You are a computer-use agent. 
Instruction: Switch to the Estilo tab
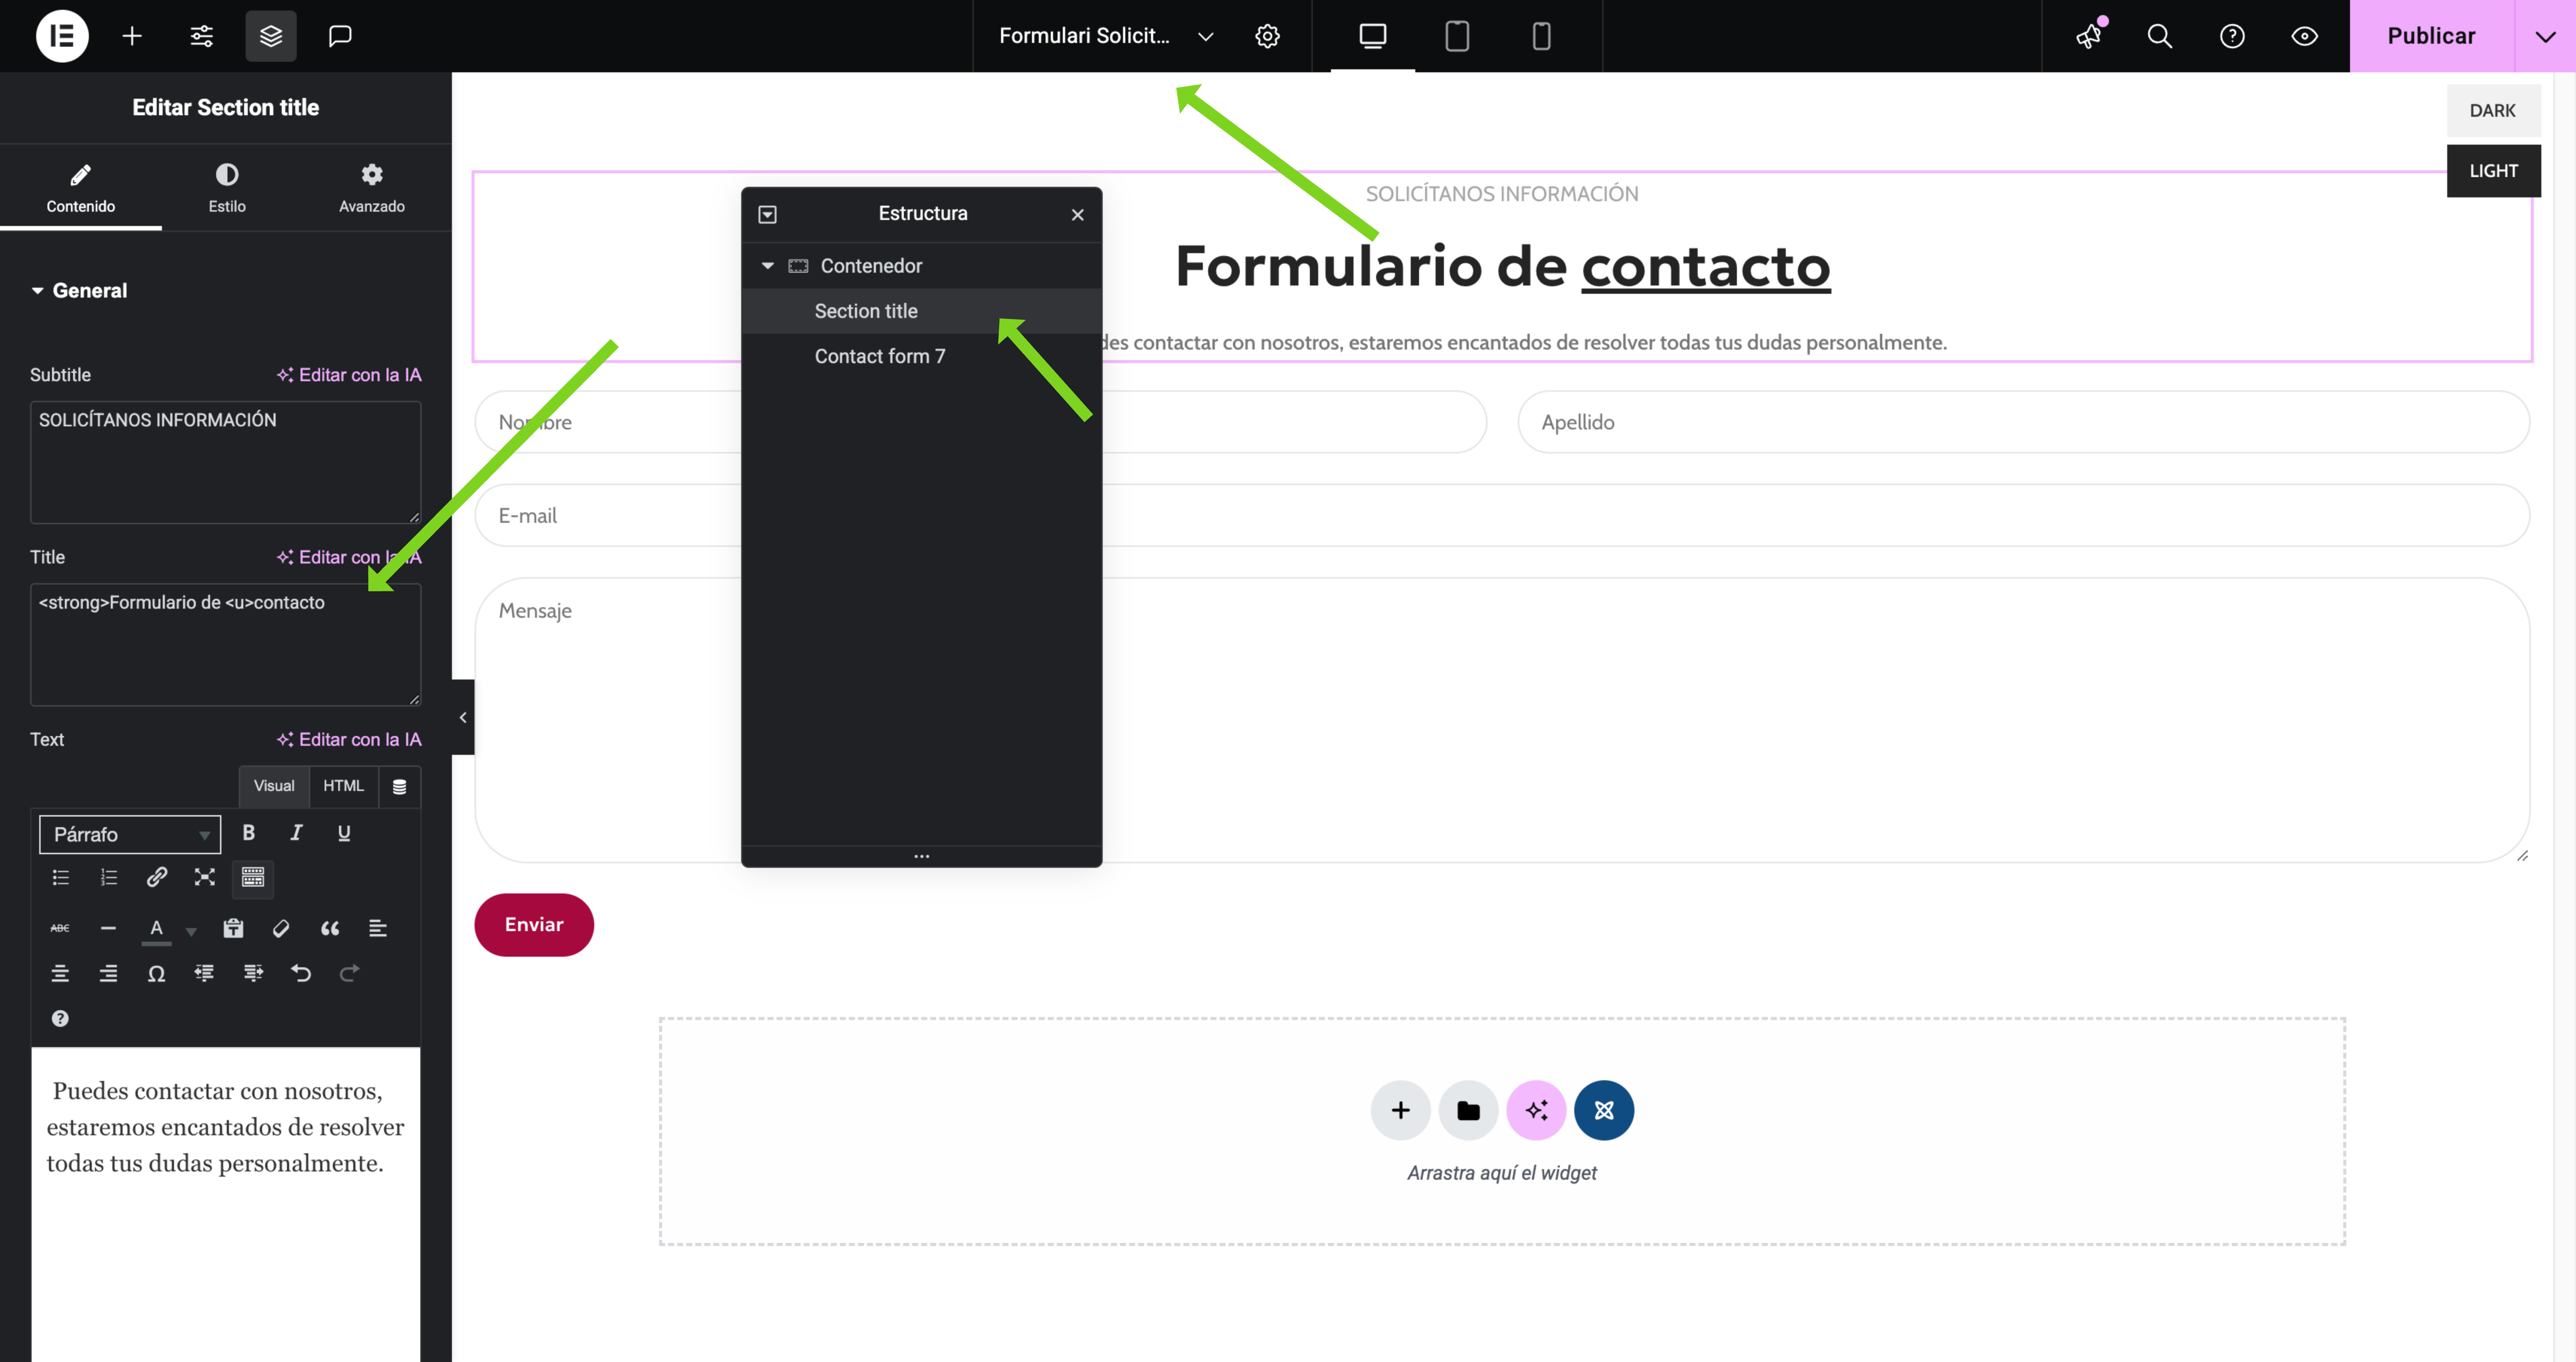(227, 188)
